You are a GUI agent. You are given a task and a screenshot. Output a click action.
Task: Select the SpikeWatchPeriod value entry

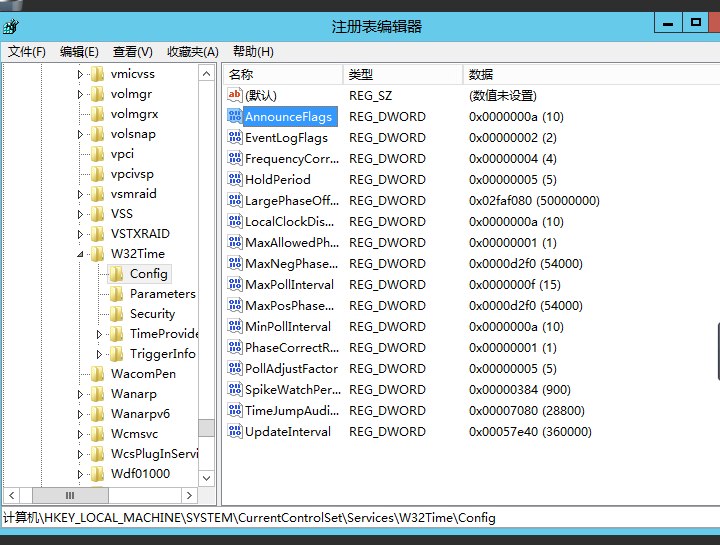tap(292, 390)
